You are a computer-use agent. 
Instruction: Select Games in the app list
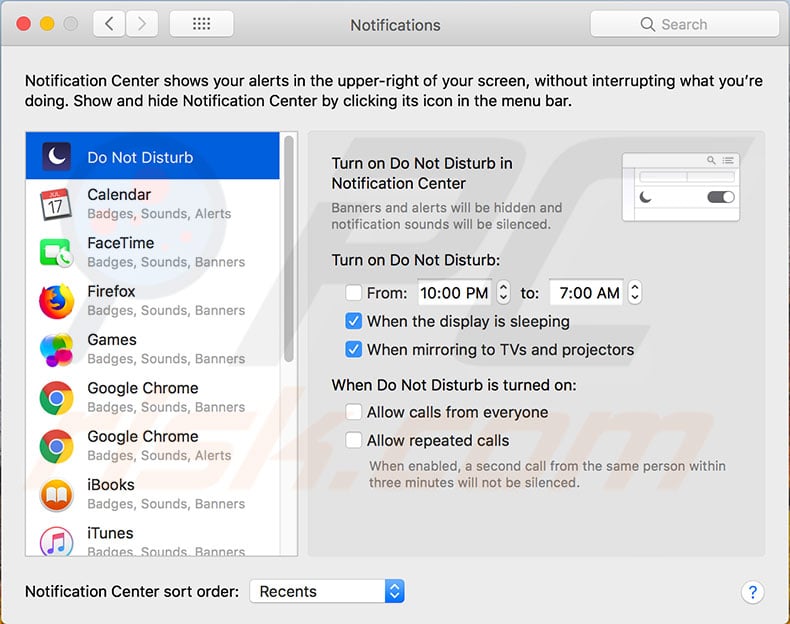click(x=153, y=349)
